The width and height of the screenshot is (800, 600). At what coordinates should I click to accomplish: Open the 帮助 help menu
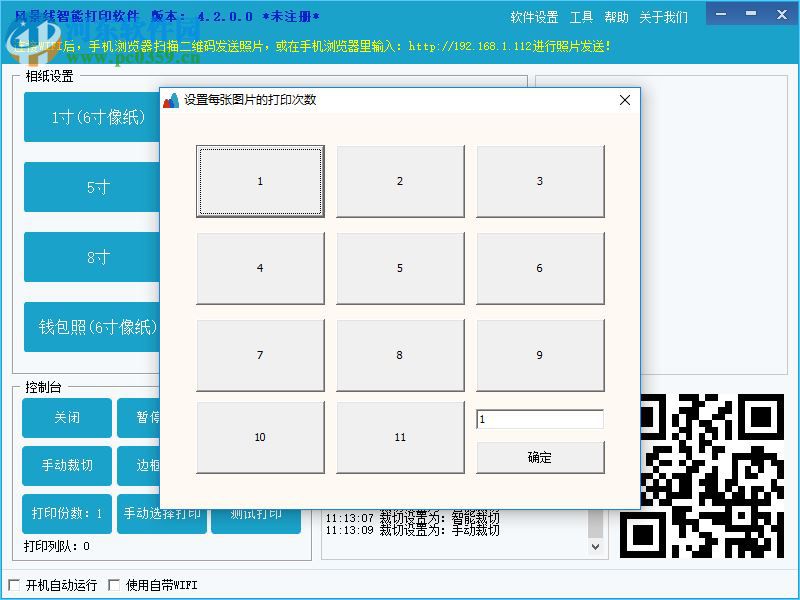(616, 16)
